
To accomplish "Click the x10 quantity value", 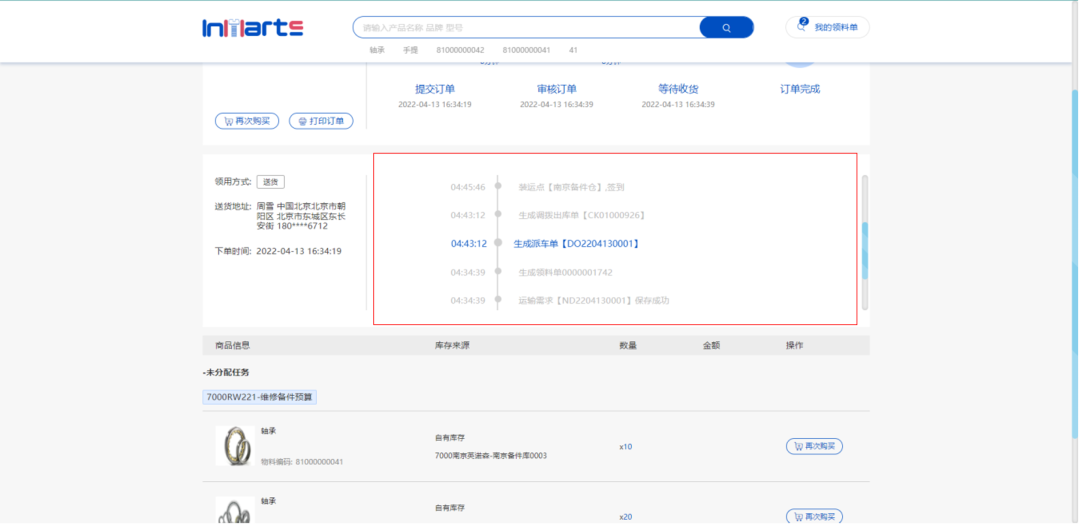I will click(x=625, y=447).
